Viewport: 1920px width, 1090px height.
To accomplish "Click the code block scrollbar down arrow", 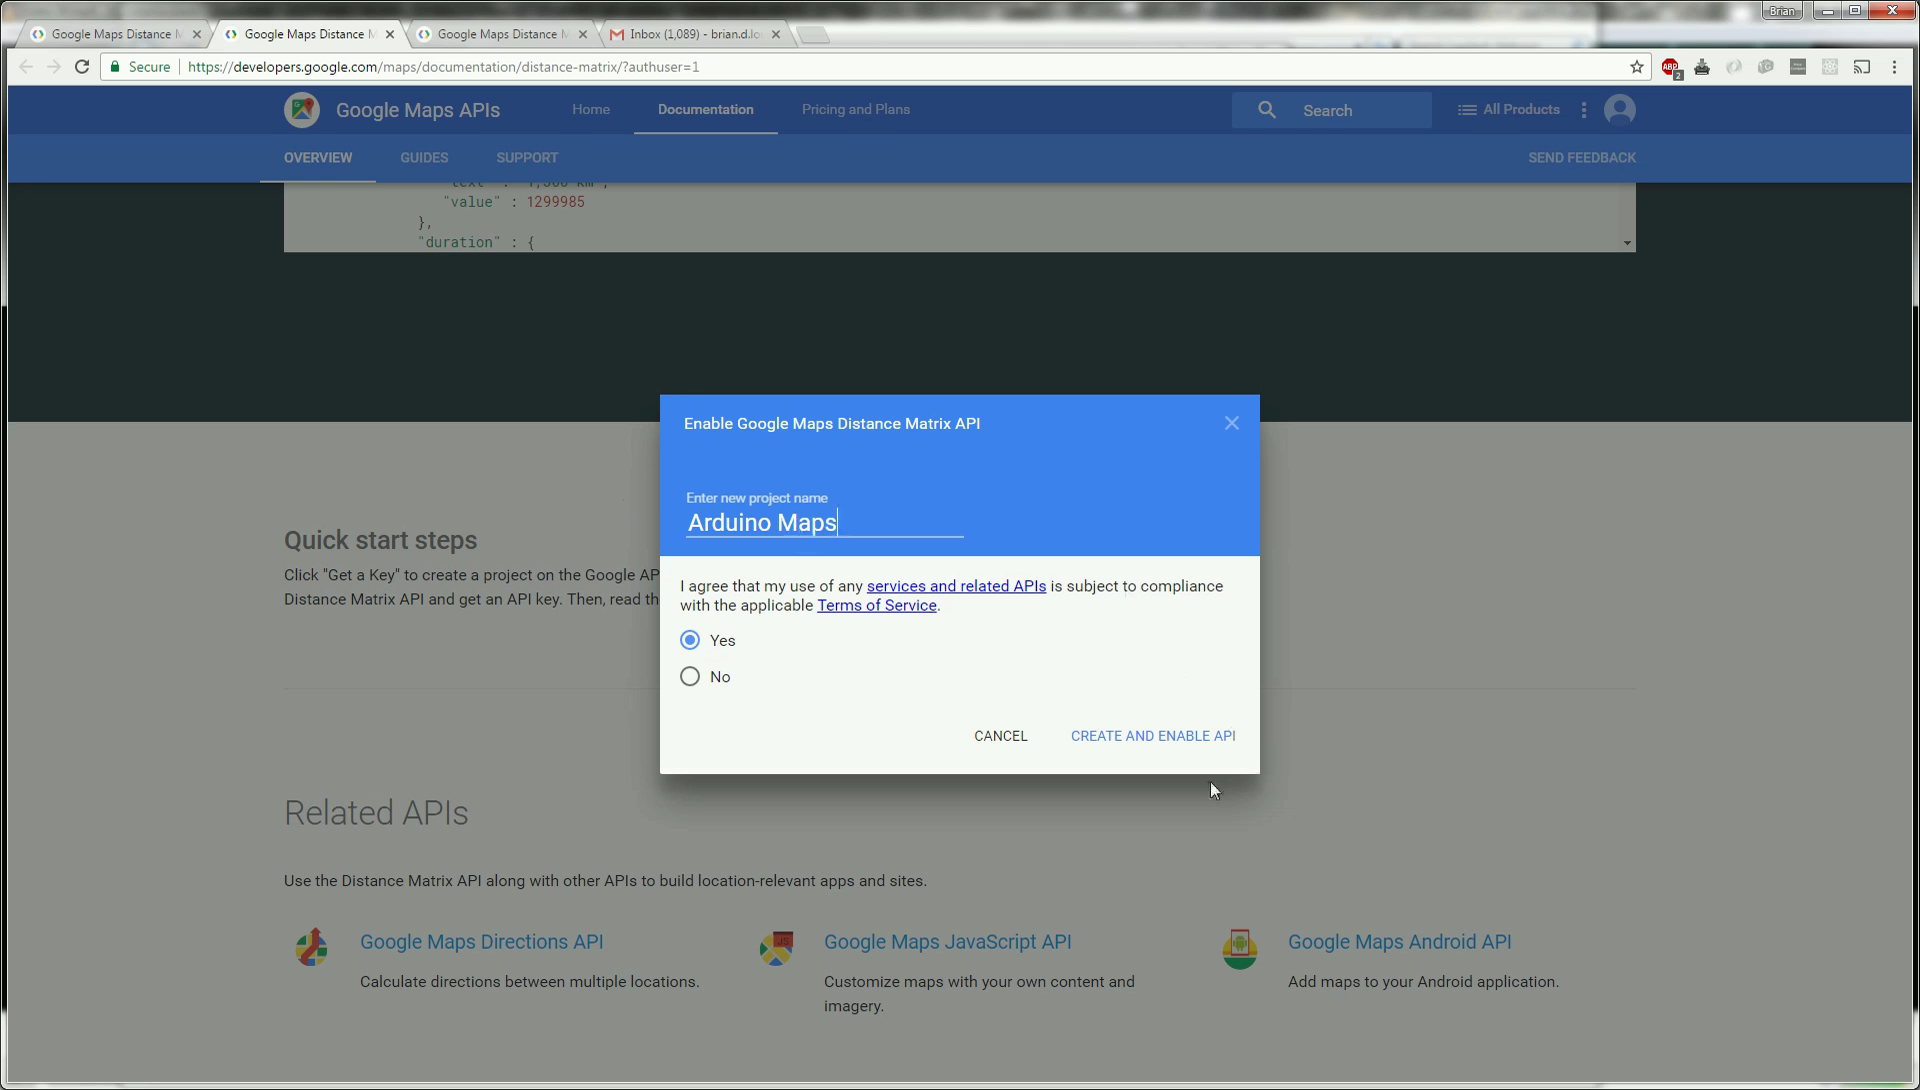I will tap(1627, 243).
